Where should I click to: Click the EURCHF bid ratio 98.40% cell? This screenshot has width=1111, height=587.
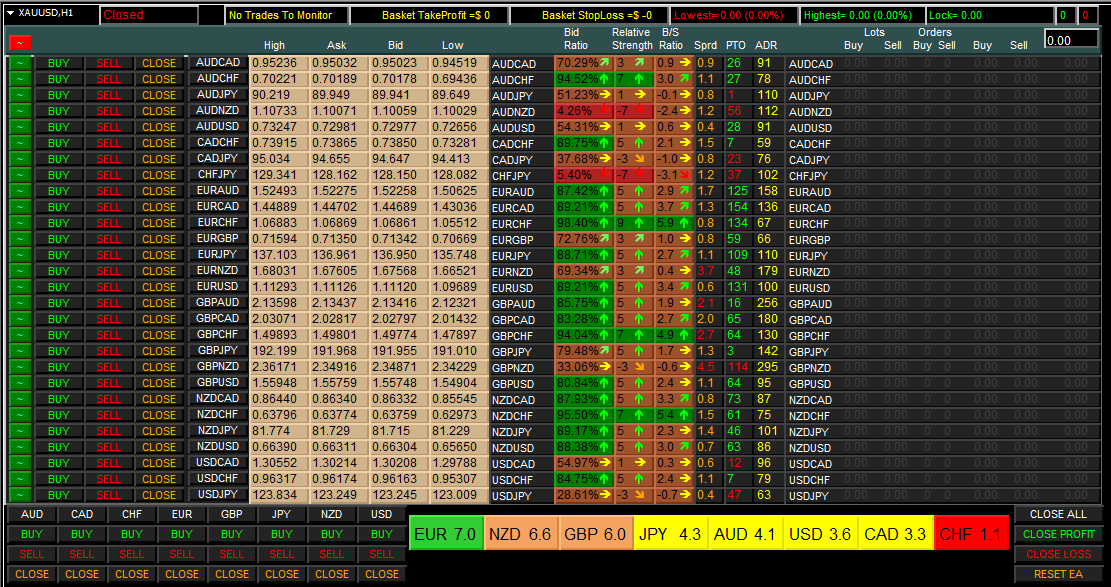pyautogui.click(x=584, y=223)
